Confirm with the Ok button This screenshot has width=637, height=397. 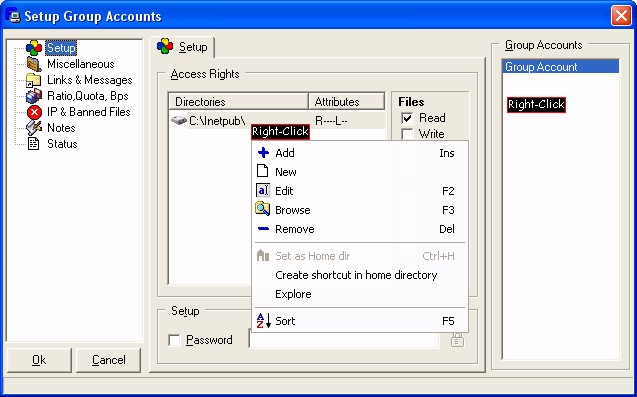(39, 360)
